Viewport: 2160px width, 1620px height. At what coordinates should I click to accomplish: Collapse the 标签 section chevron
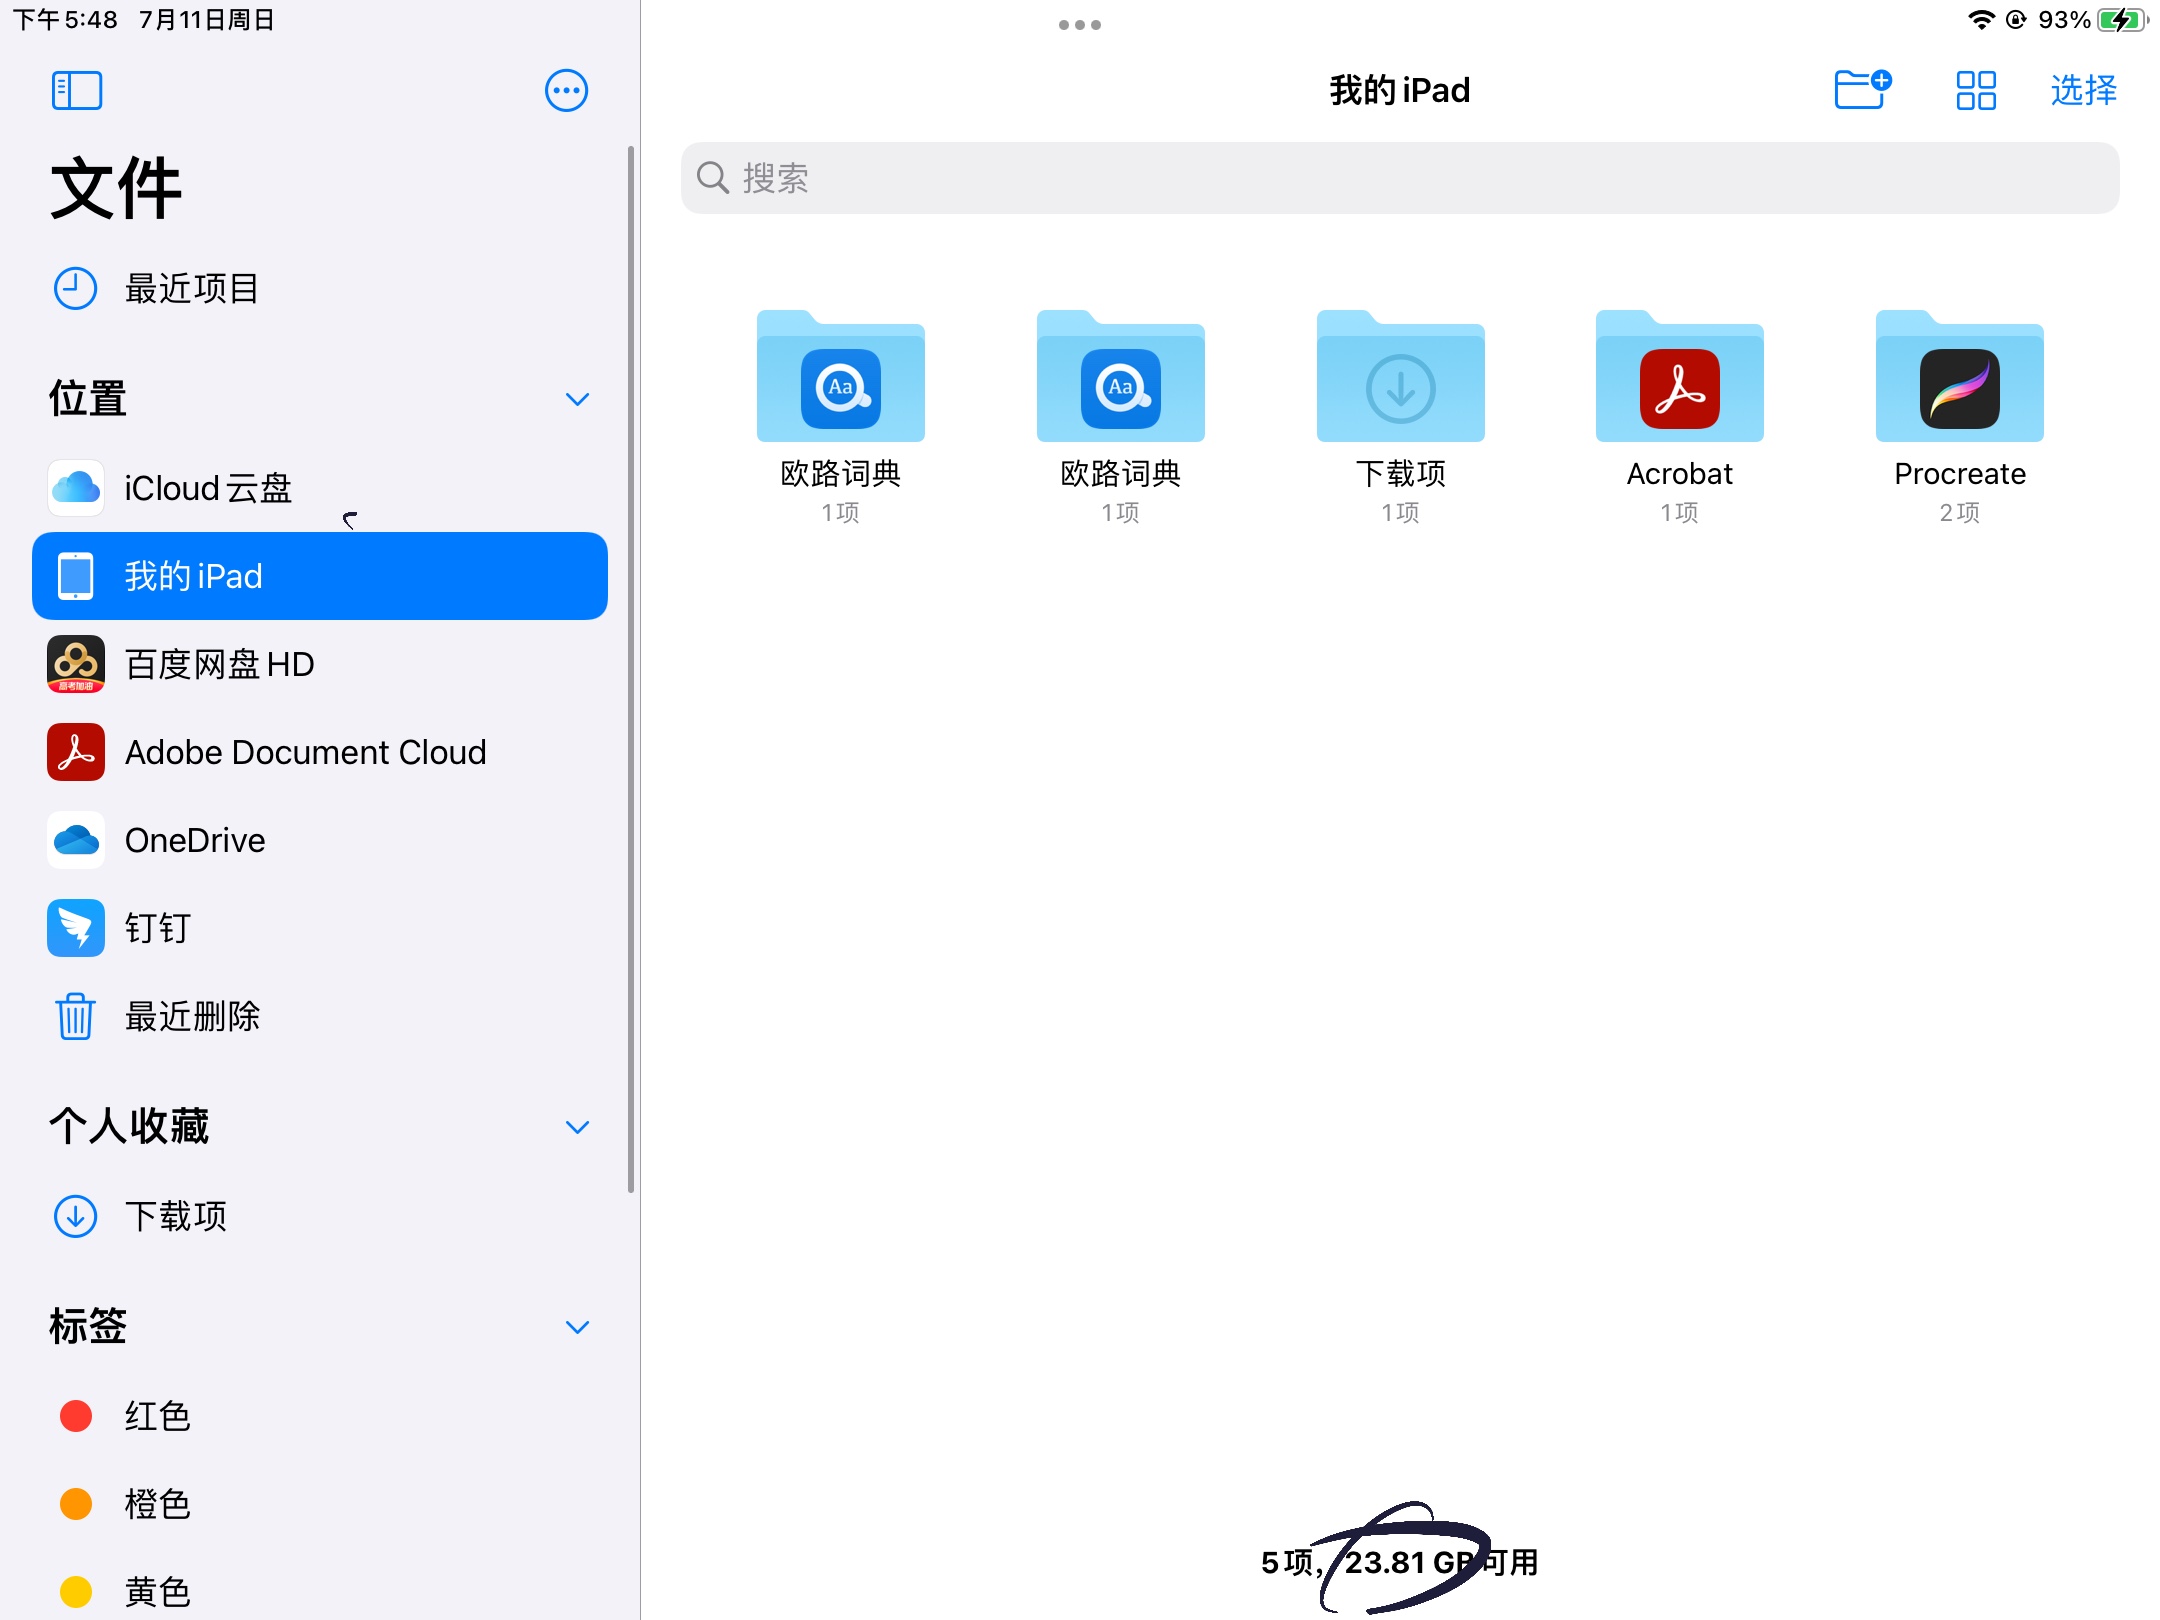pos(577,1327)
